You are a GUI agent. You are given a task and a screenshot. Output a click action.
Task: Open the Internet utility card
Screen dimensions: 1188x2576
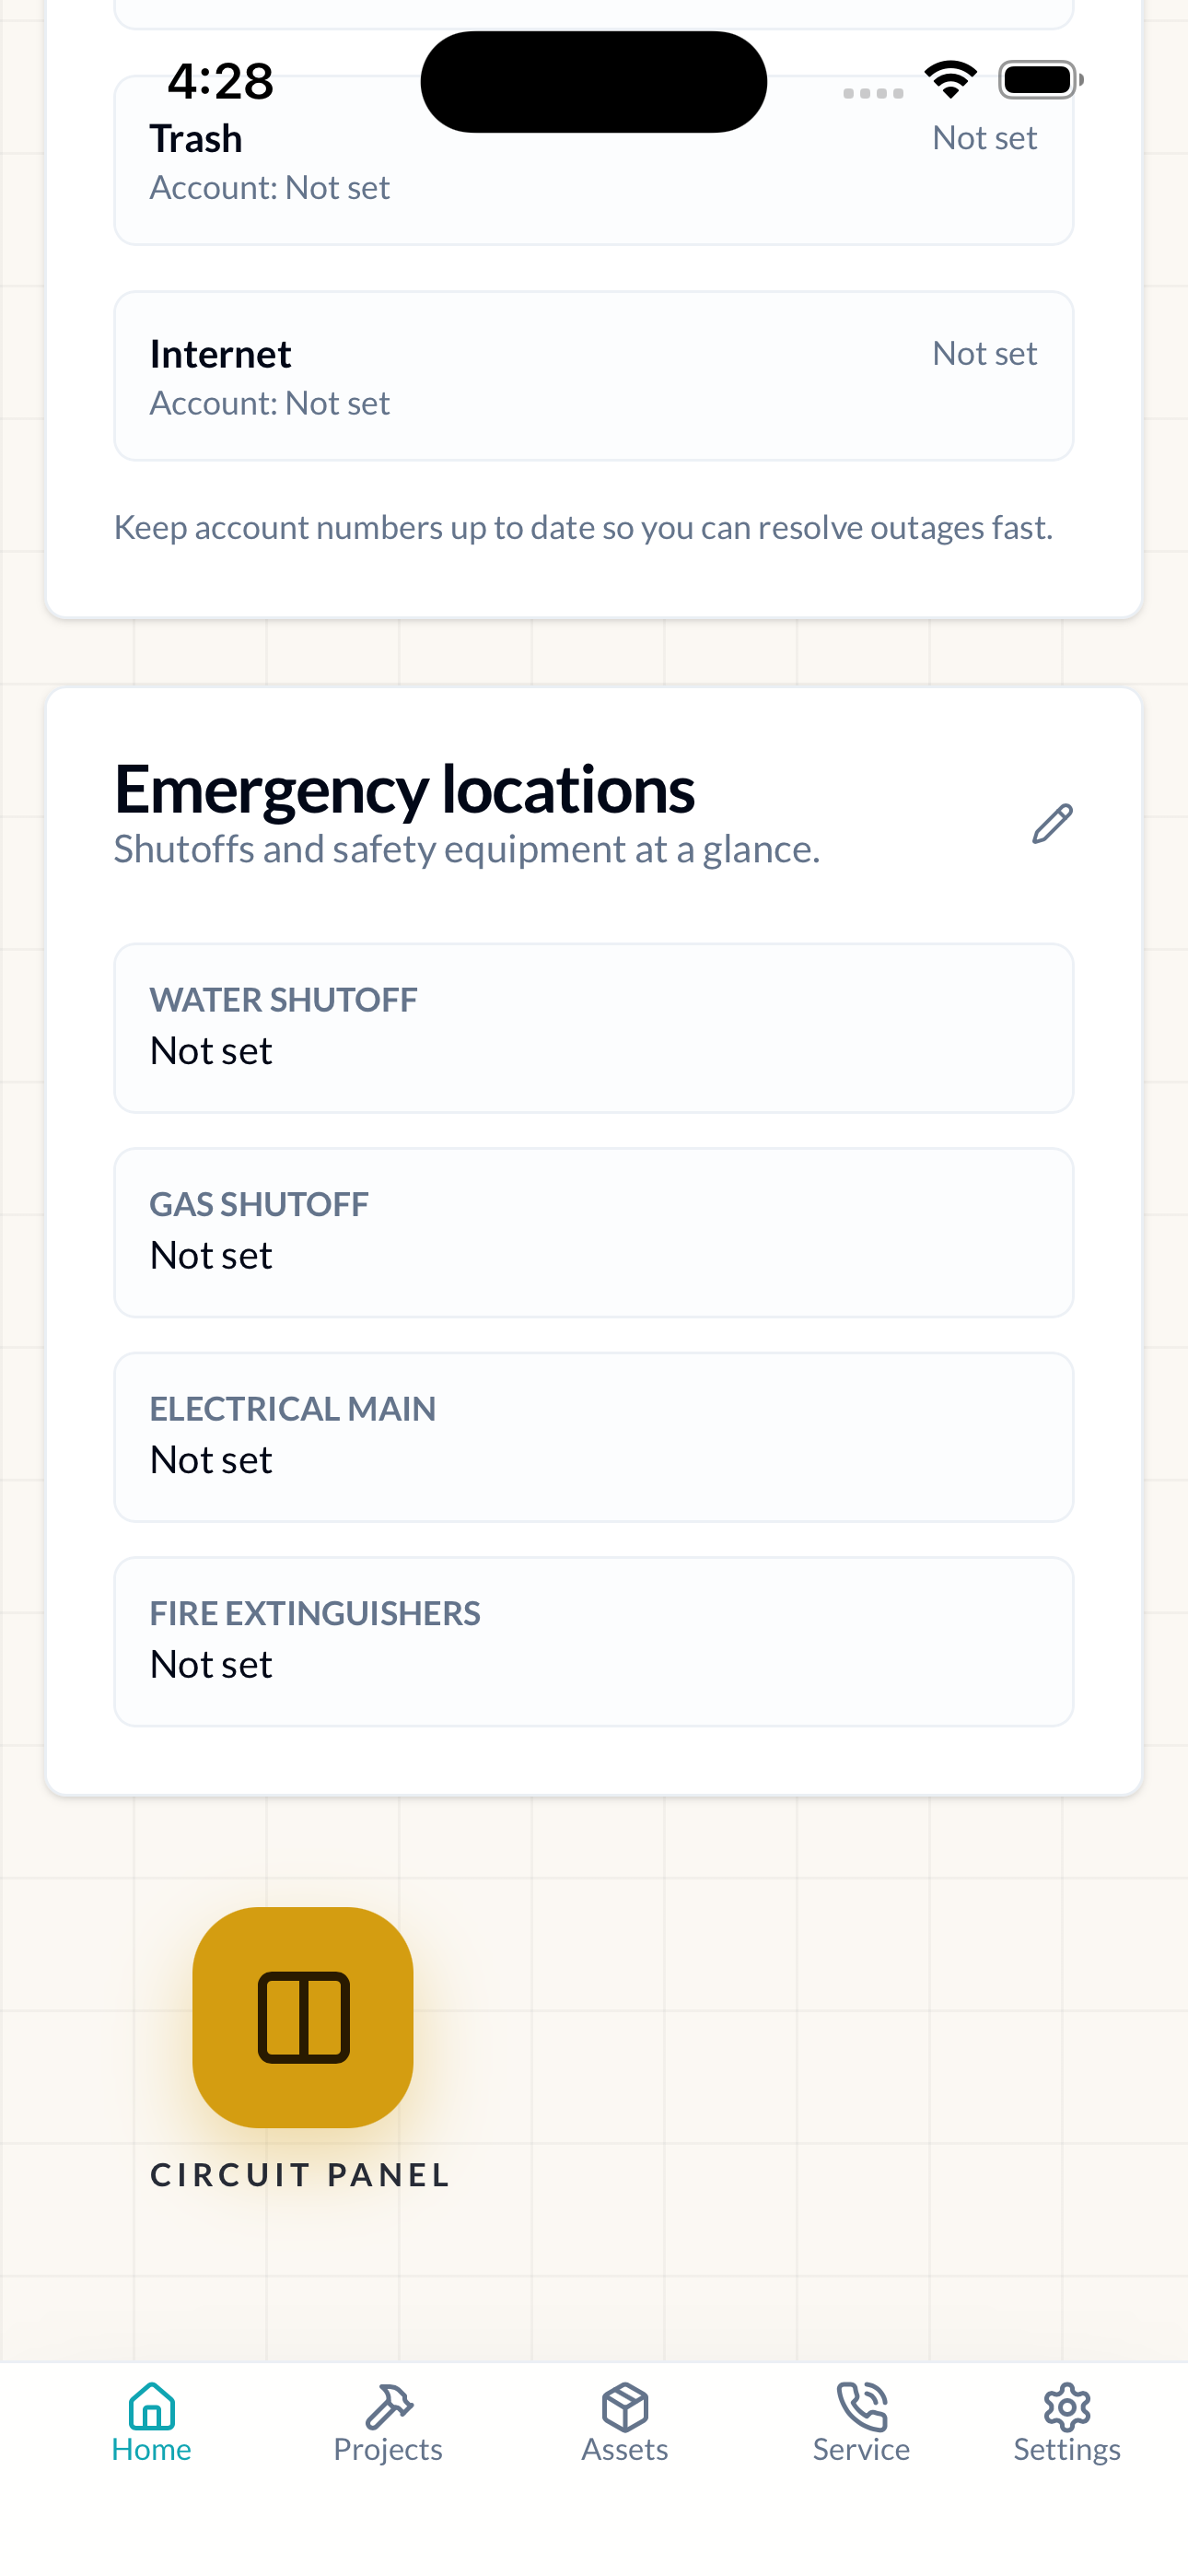click(594, 375)
